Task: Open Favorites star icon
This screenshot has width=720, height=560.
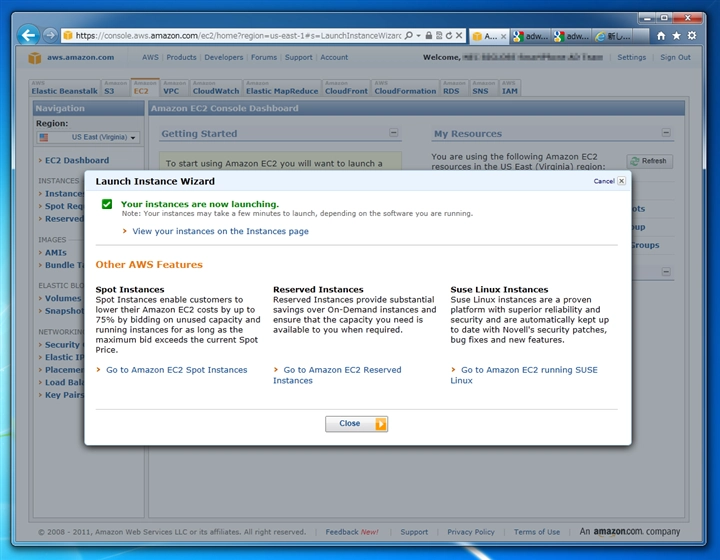Action: pyautogui.click(x=676, y=35)
